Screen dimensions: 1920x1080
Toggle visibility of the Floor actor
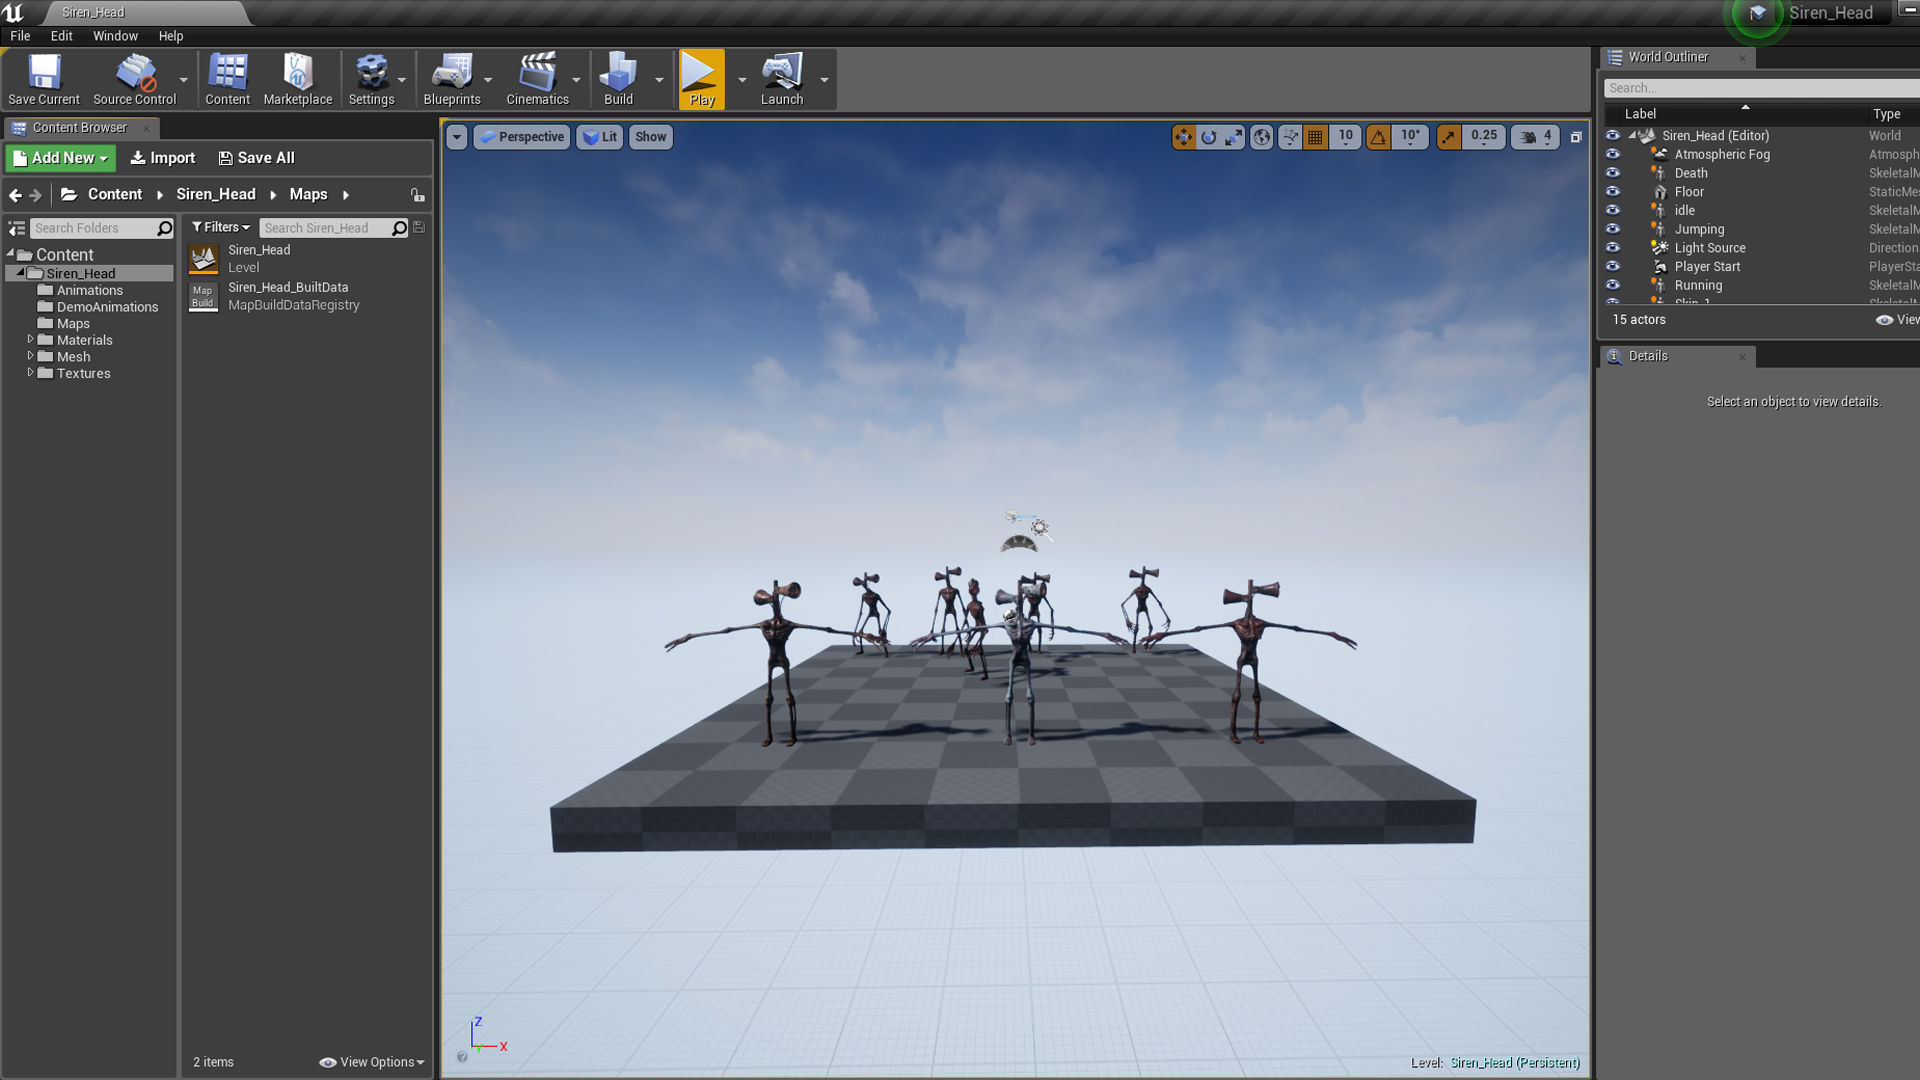1612,191
